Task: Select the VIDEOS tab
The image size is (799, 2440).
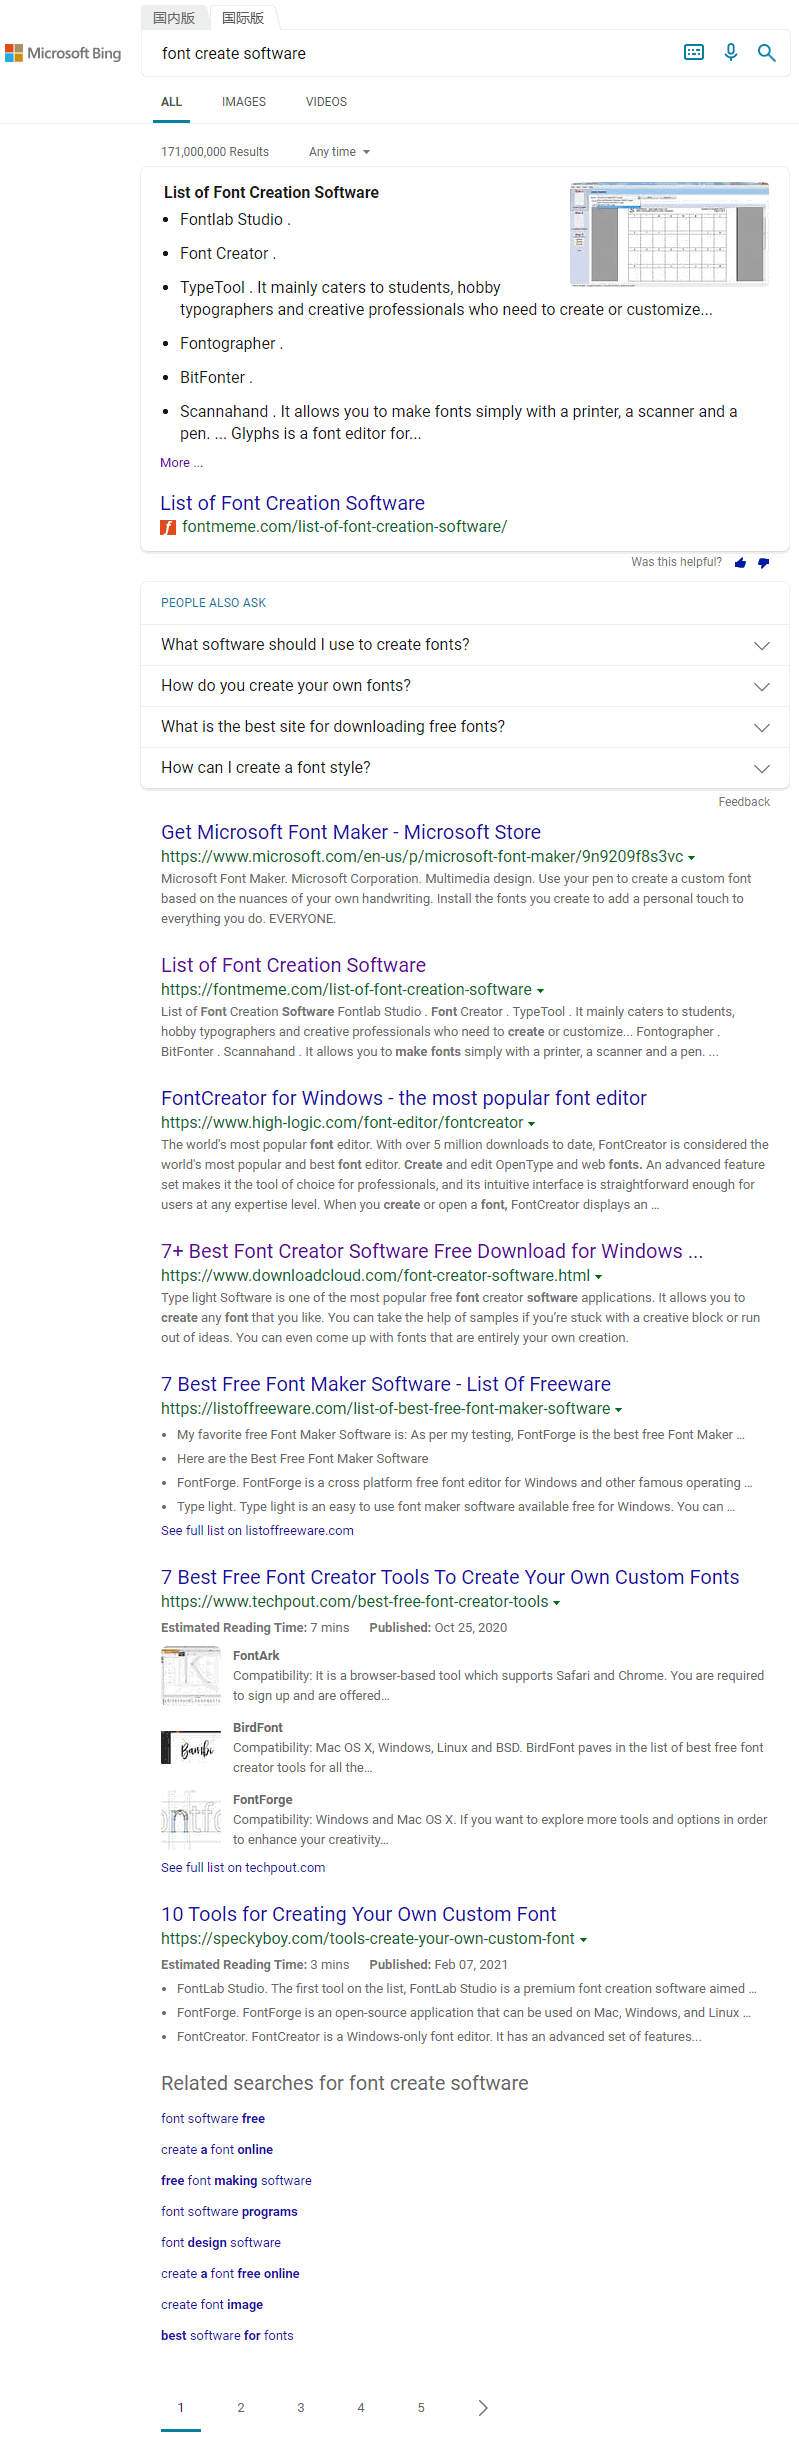Action: coord(326,102)
